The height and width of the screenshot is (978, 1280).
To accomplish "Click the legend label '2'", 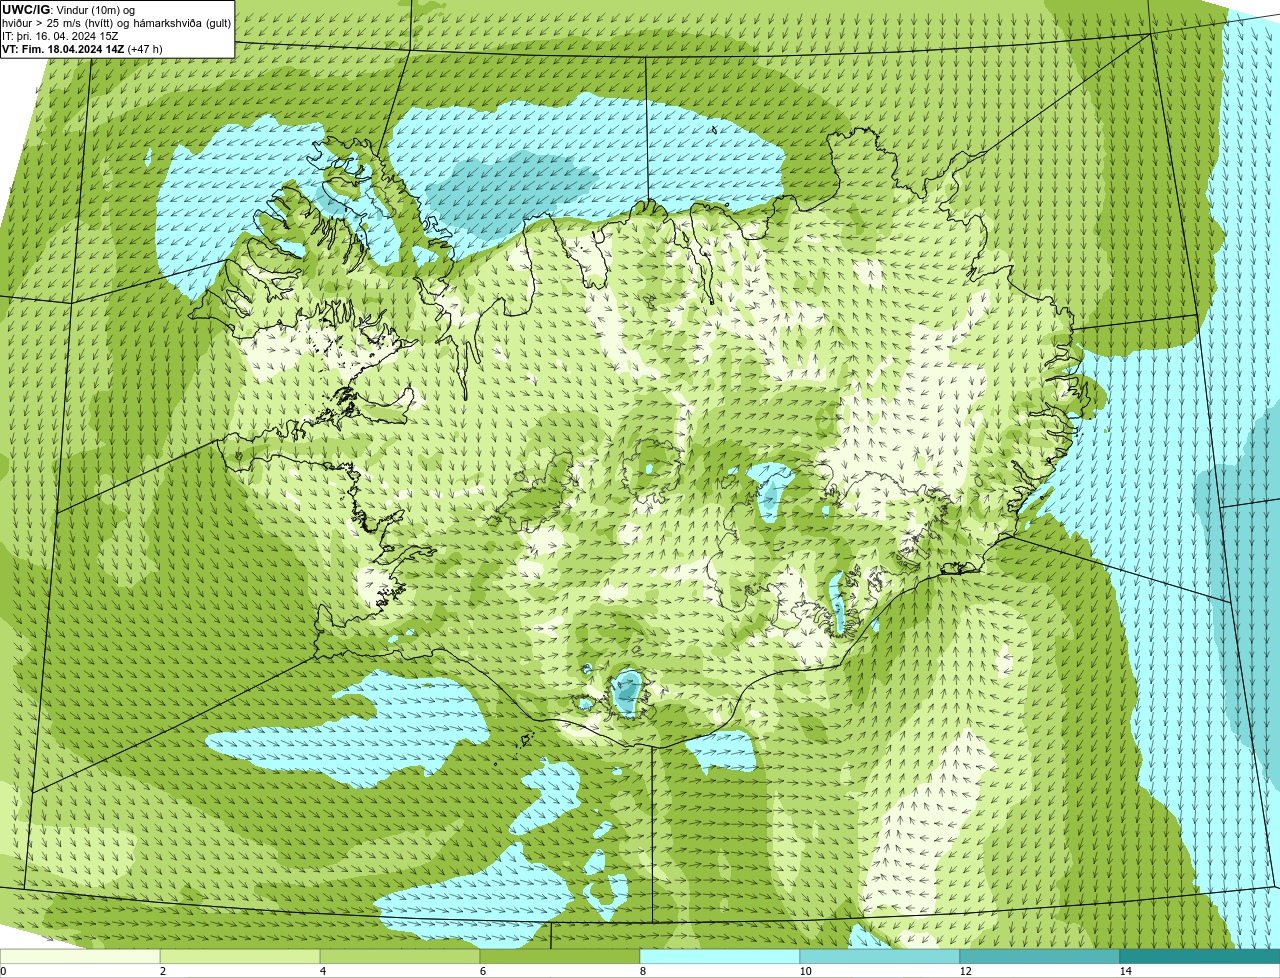I will point(162,971).
